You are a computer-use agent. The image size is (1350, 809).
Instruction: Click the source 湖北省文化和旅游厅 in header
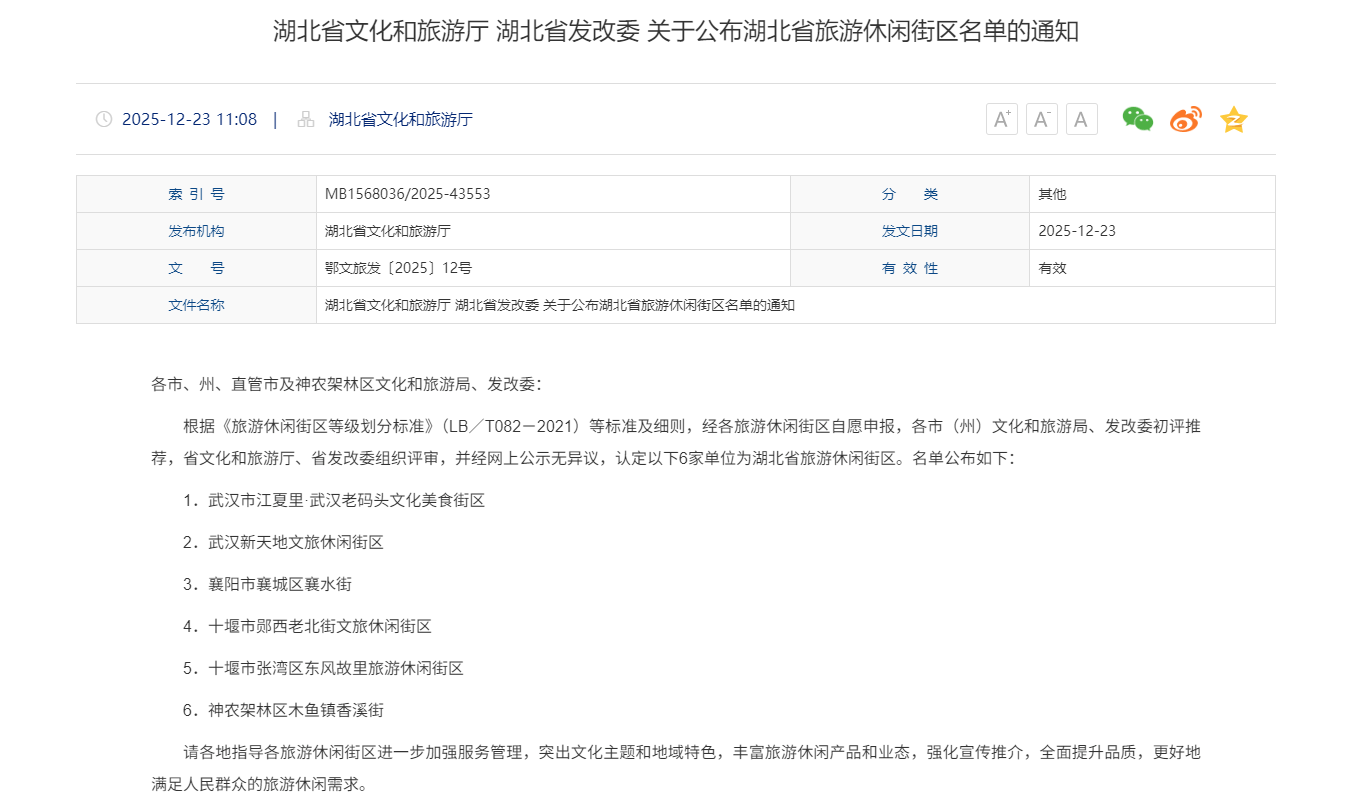tap(400, 120)
